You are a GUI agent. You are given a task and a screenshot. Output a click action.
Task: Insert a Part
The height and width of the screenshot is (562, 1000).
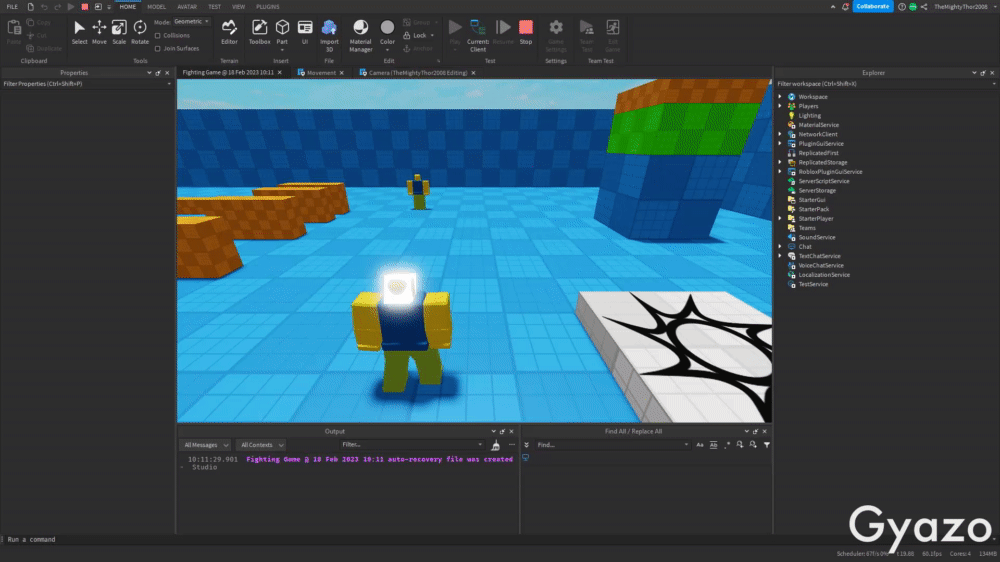[x=282, y=32]
